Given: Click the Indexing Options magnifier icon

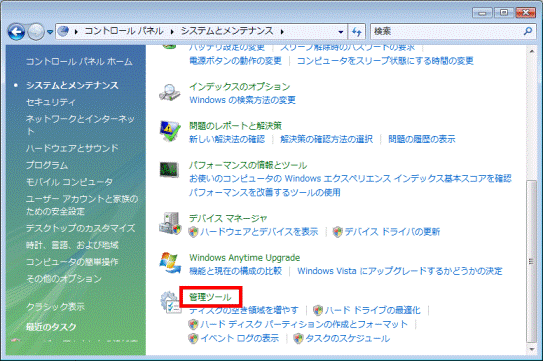Looking at the screenshot, I should tap(170, 93).
